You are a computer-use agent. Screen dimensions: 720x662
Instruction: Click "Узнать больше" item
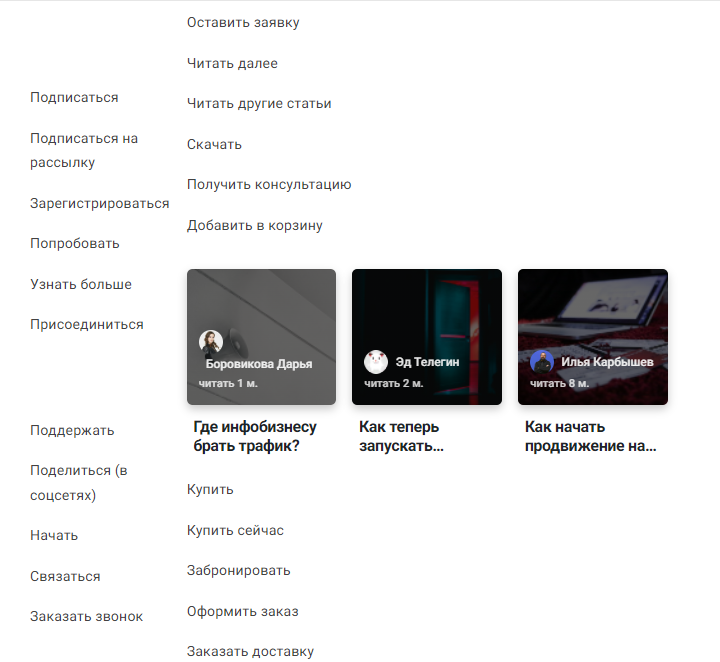click(x=81, y=284)
